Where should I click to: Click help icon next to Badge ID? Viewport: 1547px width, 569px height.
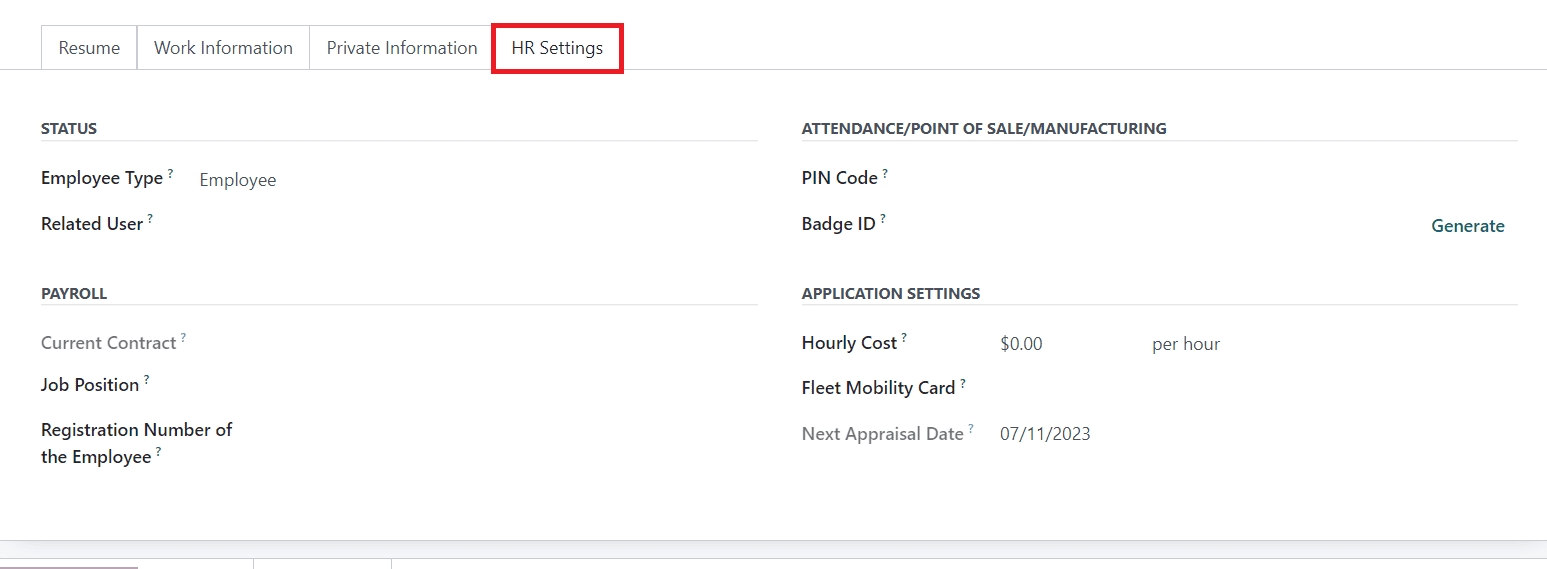tap(883, 218)
